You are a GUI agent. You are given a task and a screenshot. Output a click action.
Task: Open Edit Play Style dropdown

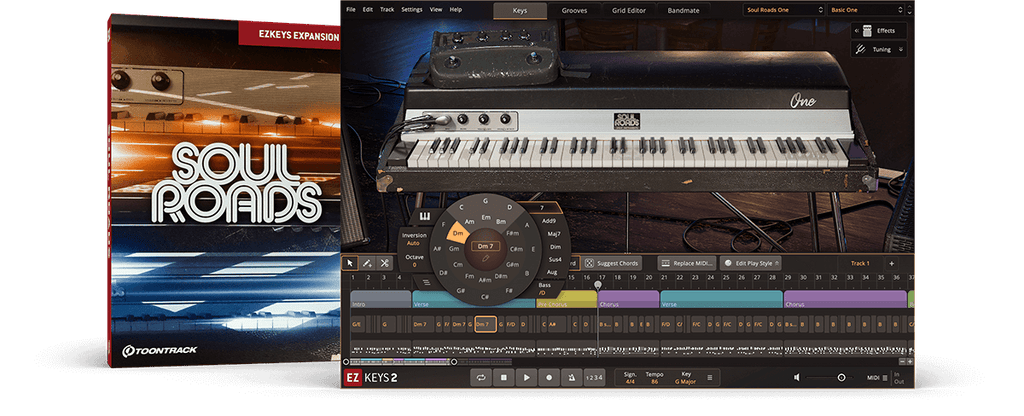click(750, 263)
